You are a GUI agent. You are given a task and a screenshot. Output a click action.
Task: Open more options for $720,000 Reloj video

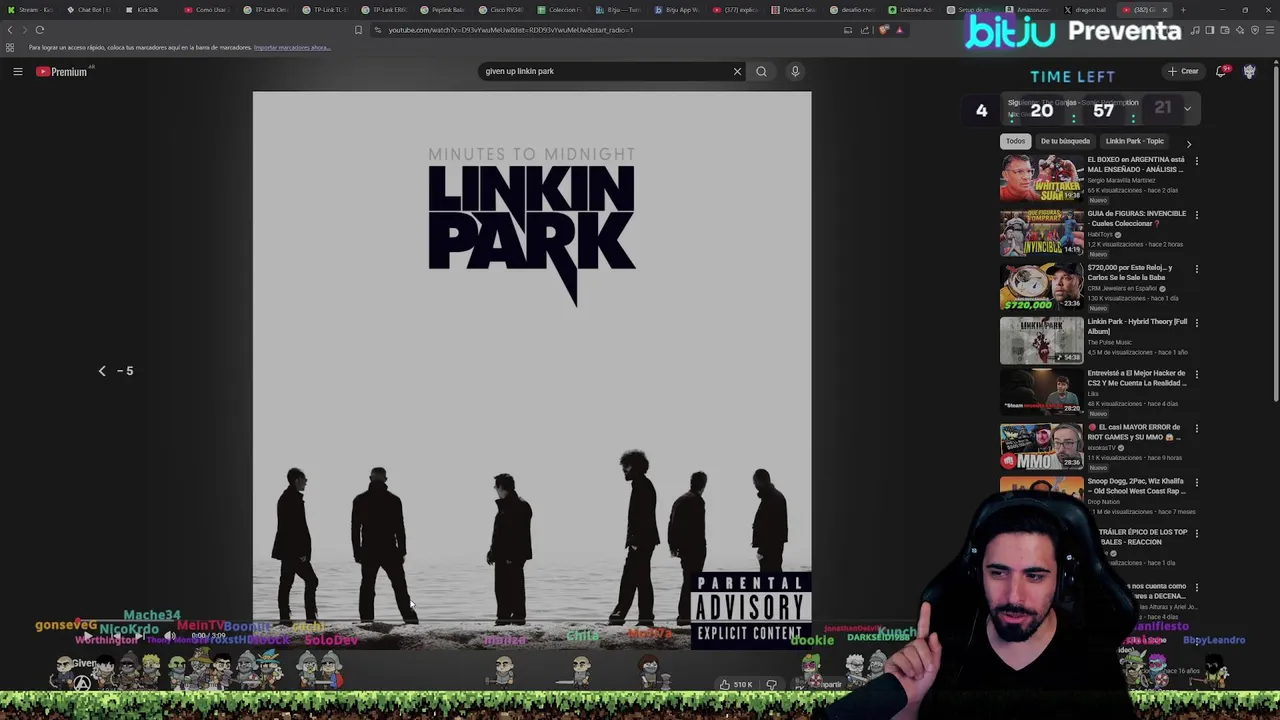click(1196, 268)
